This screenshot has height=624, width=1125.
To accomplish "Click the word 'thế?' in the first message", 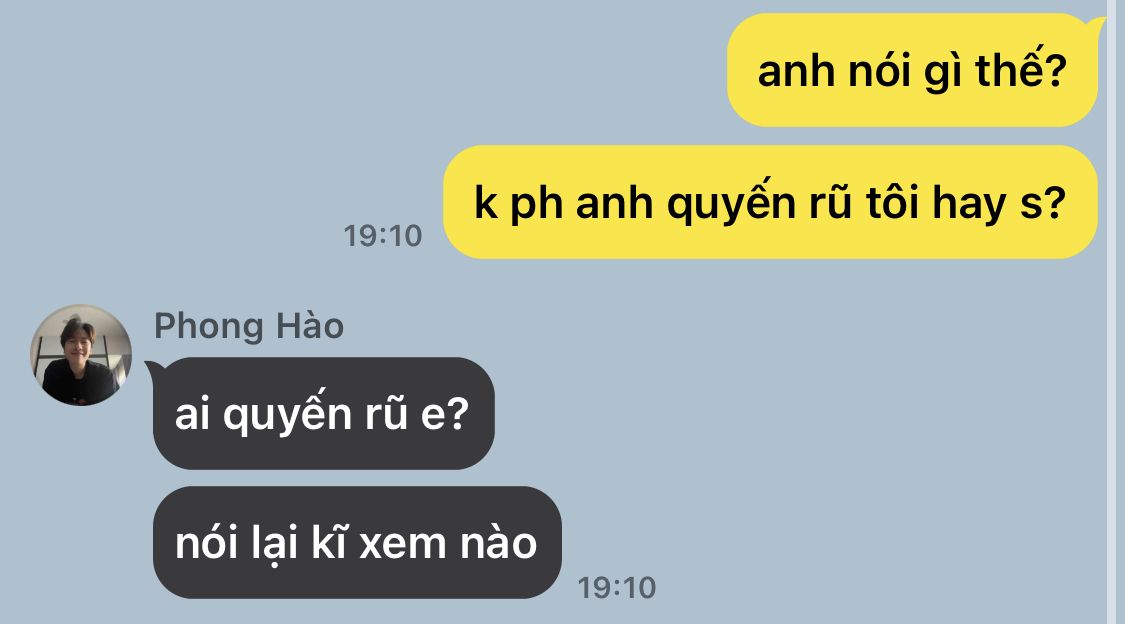I will tap(1021, 70).
